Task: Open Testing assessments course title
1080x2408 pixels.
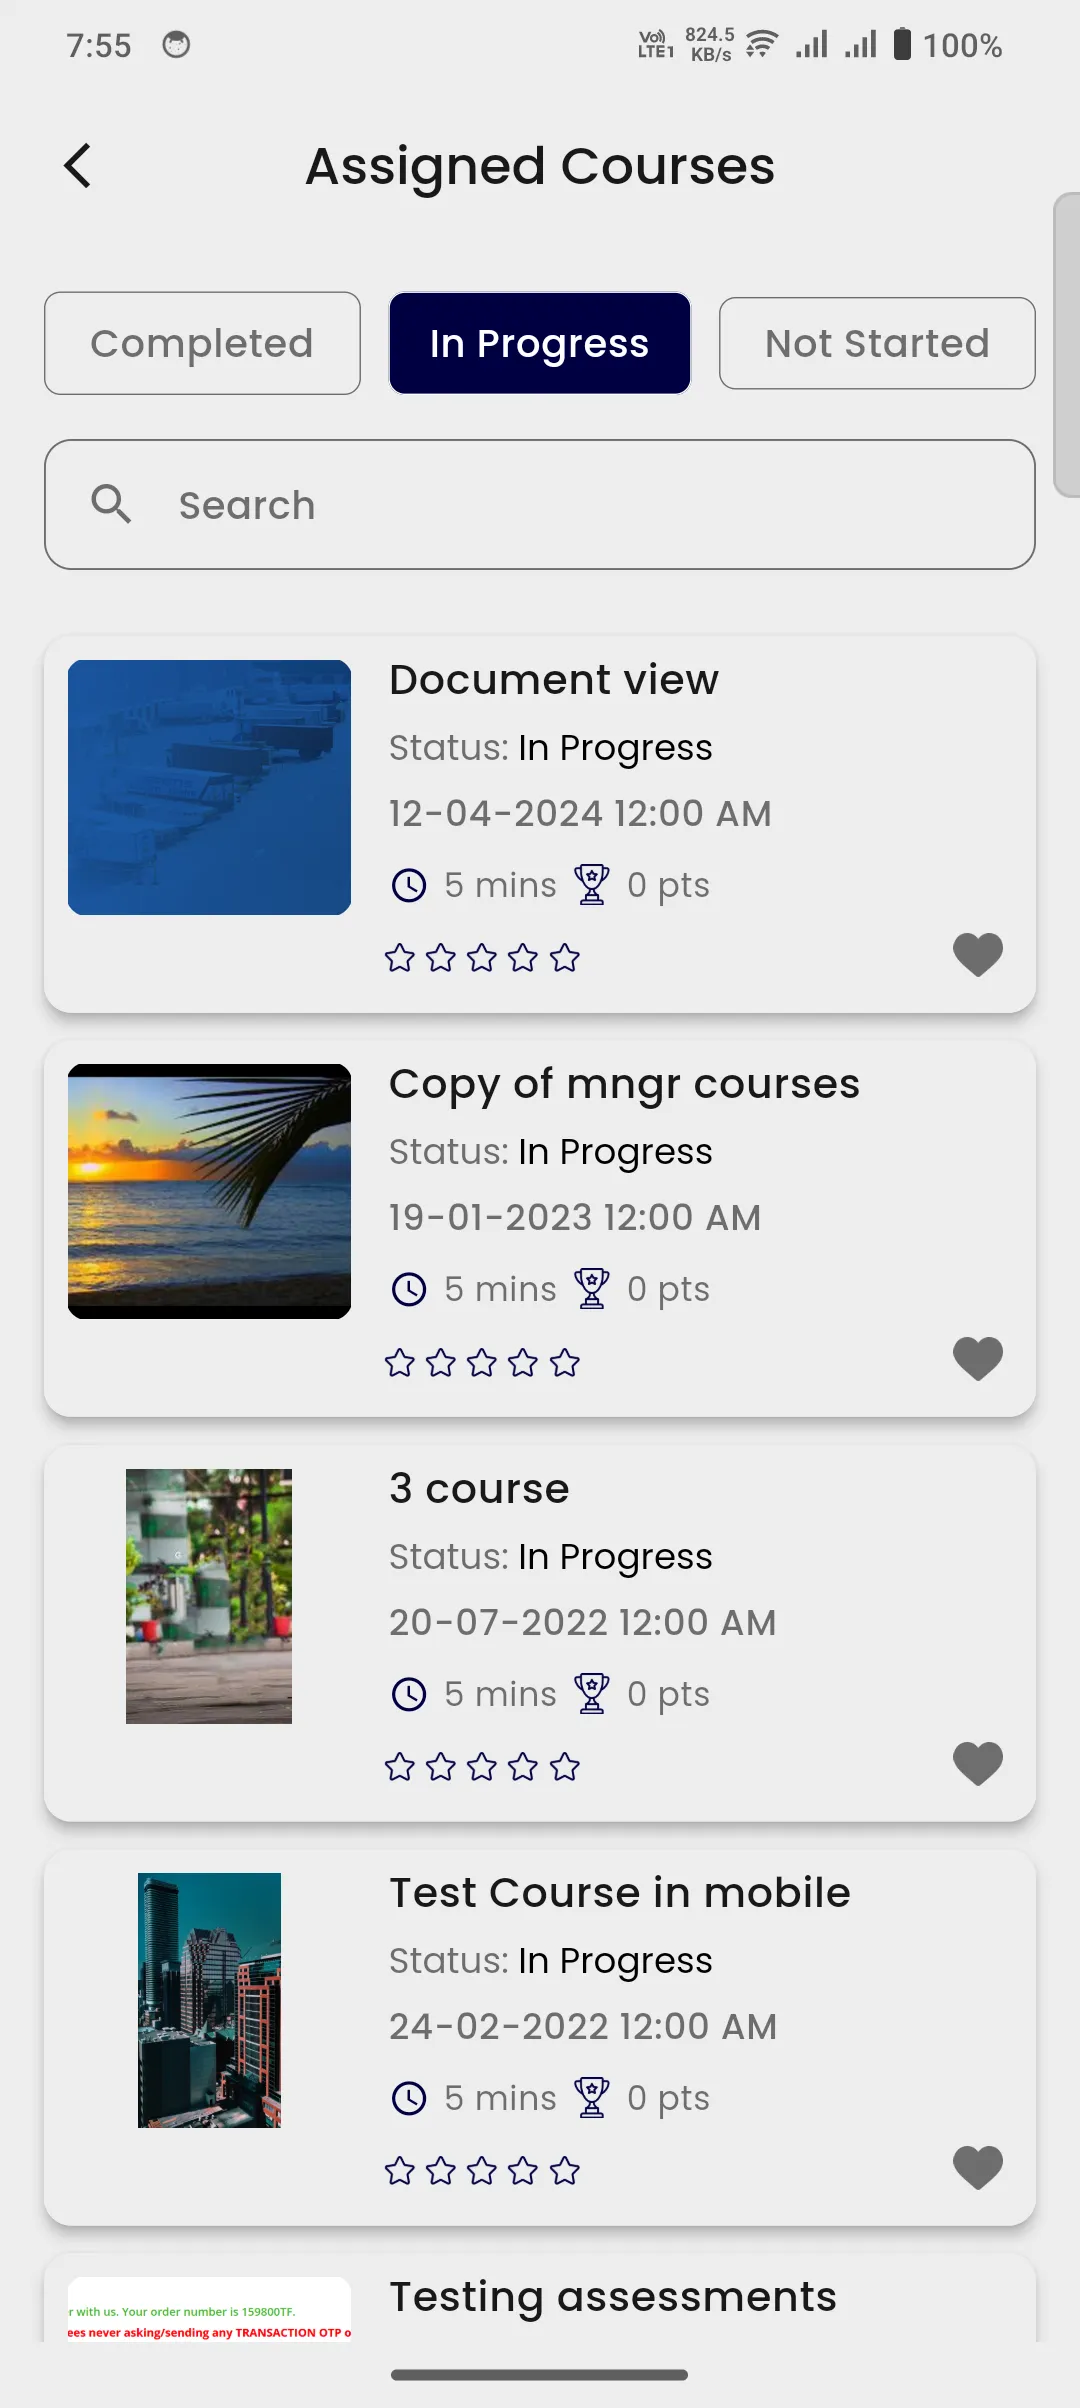Action: pyautogui.click(x=613, y=2297)
